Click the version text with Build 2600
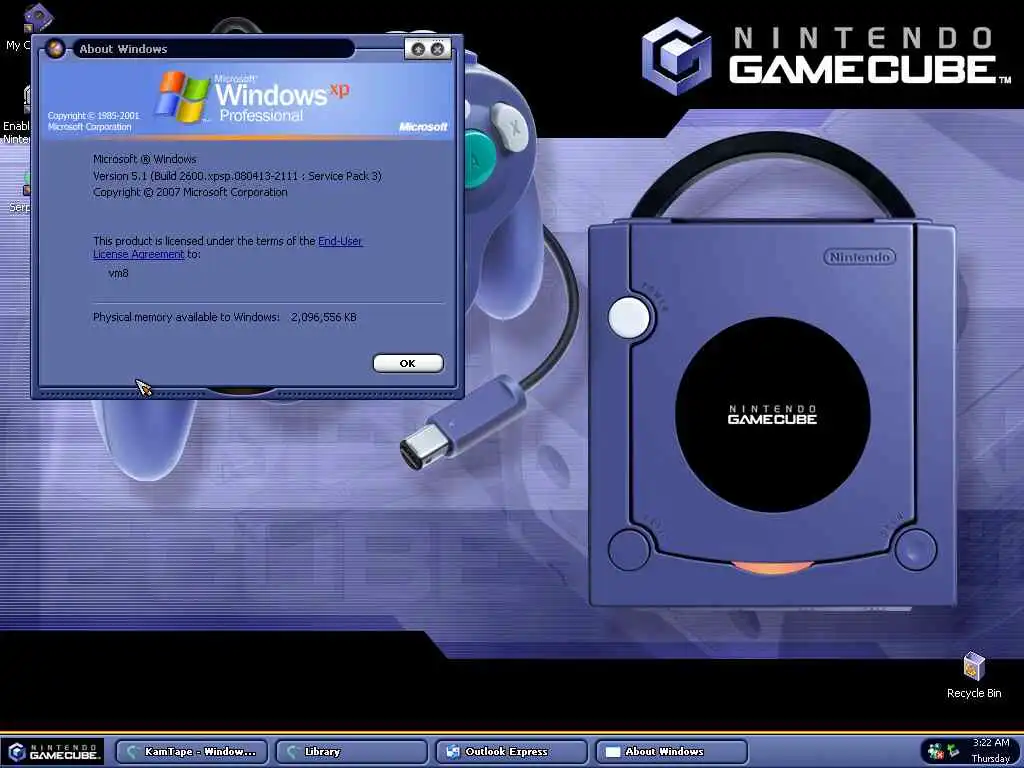This screenshot has width=1024, height=768. 237,176
